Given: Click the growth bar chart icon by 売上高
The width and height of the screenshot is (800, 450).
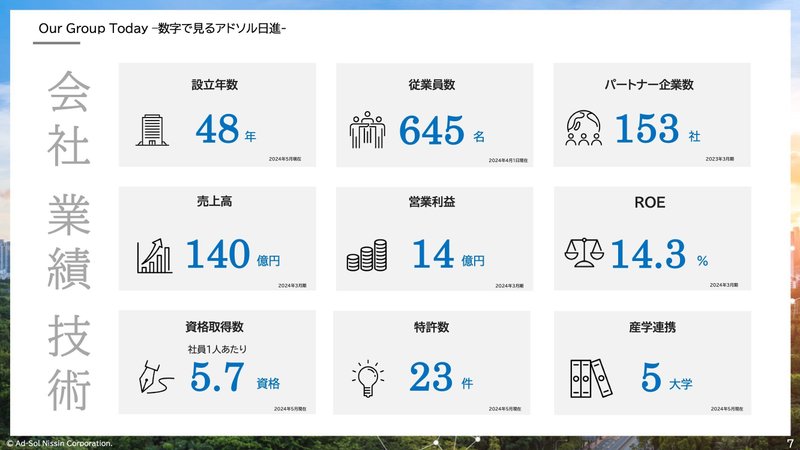Looking at the screenshot, I should (x=154, y=256).
